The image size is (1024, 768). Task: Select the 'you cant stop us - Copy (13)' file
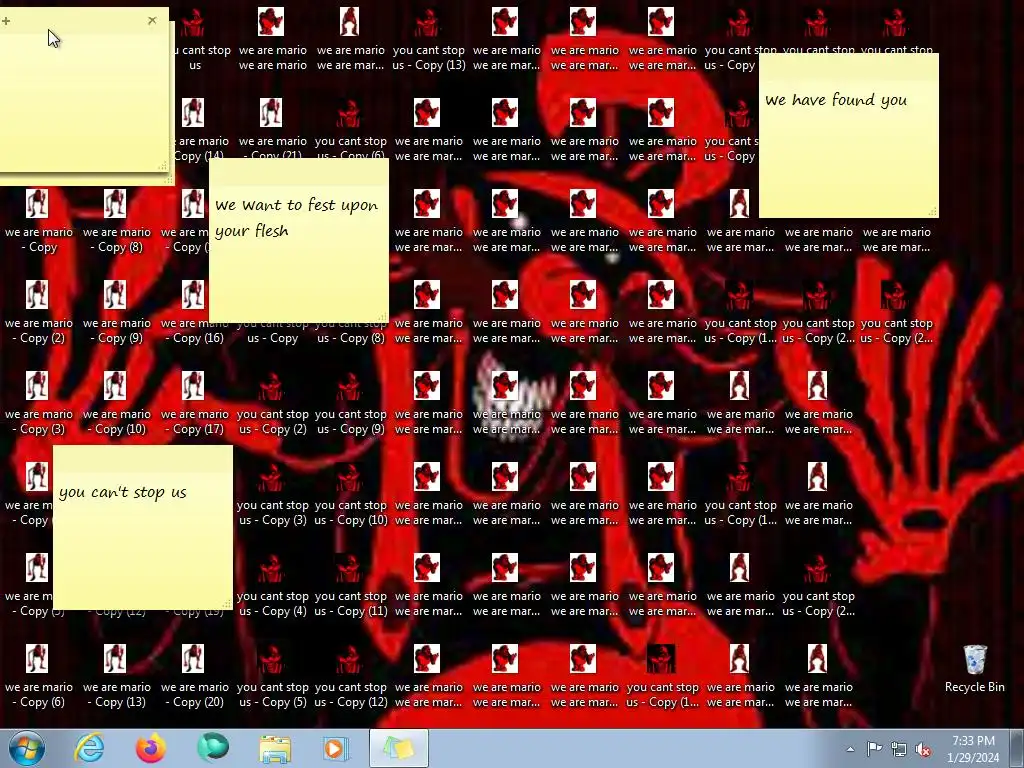tap(428, 39)
